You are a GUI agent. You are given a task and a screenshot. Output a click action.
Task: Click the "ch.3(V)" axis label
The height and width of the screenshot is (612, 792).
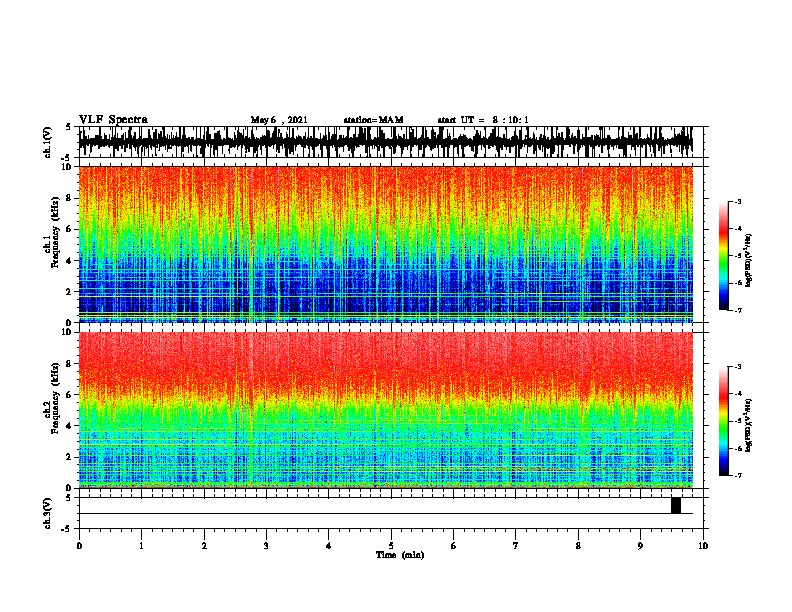click(48, 513)
